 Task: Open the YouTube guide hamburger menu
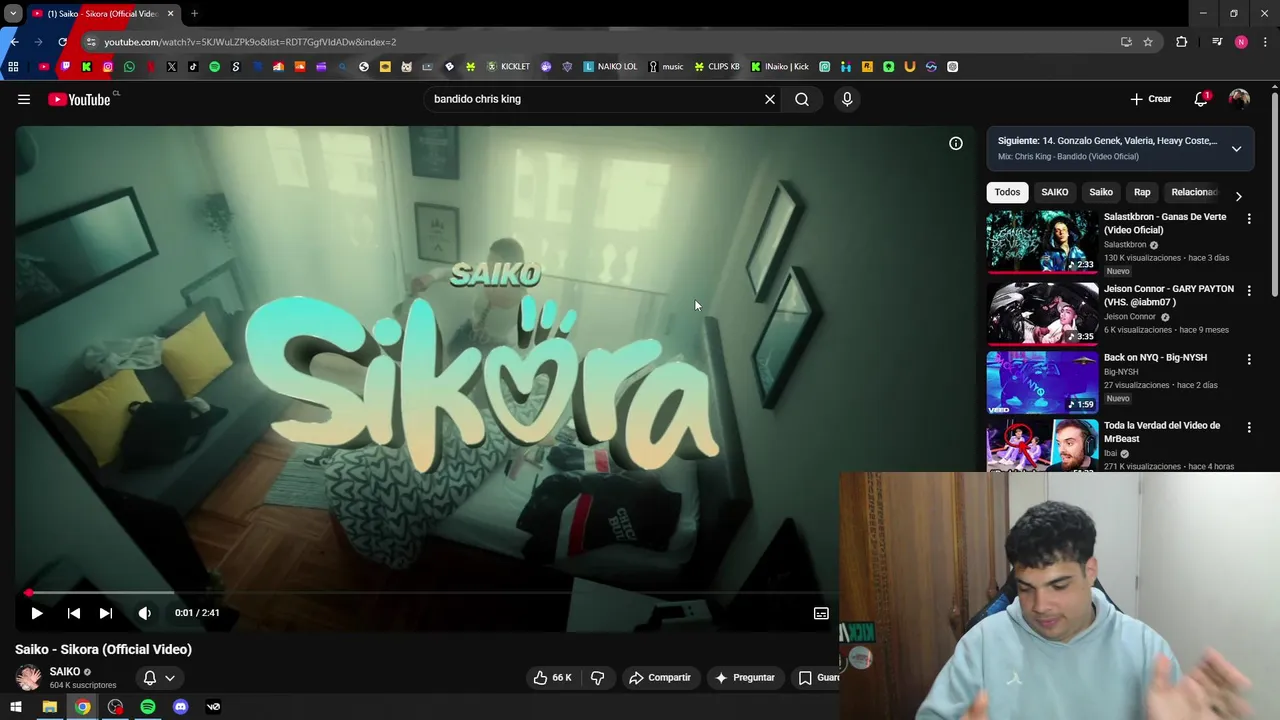(24, 99)
